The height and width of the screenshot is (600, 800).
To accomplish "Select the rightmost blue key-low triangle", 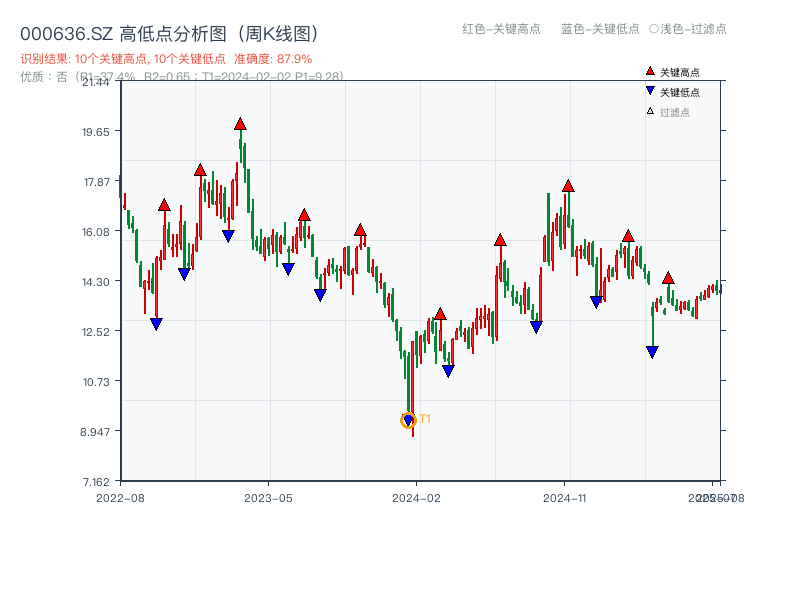I will [x=652, y=351].
